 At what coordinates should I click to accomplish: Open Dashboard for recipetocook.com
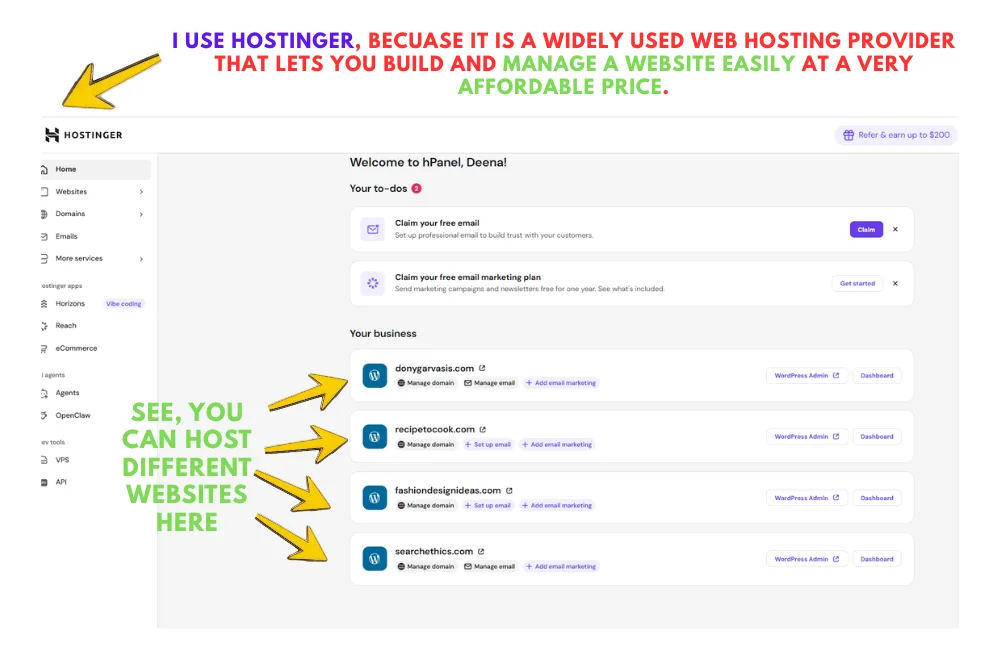[x=877, y=437]
